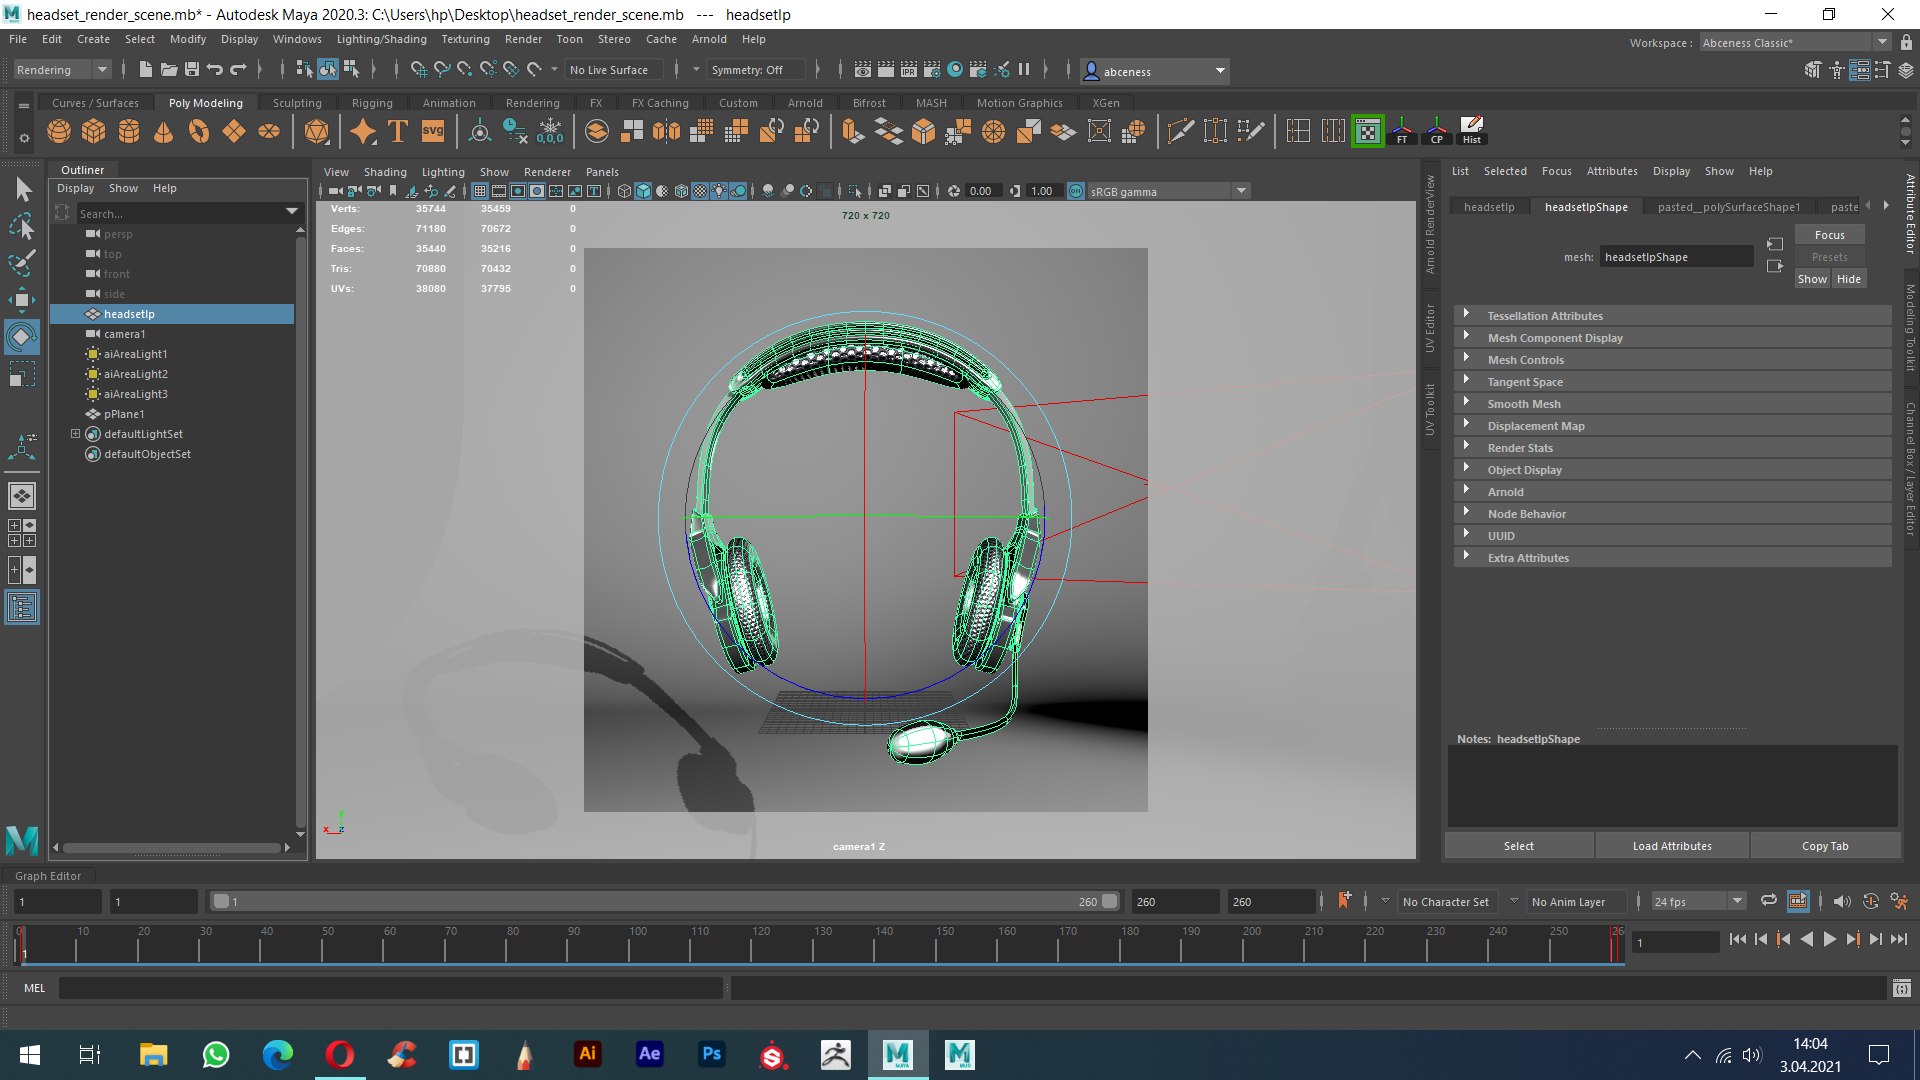Create a polygon cube from the shelf

pos(94,131)
